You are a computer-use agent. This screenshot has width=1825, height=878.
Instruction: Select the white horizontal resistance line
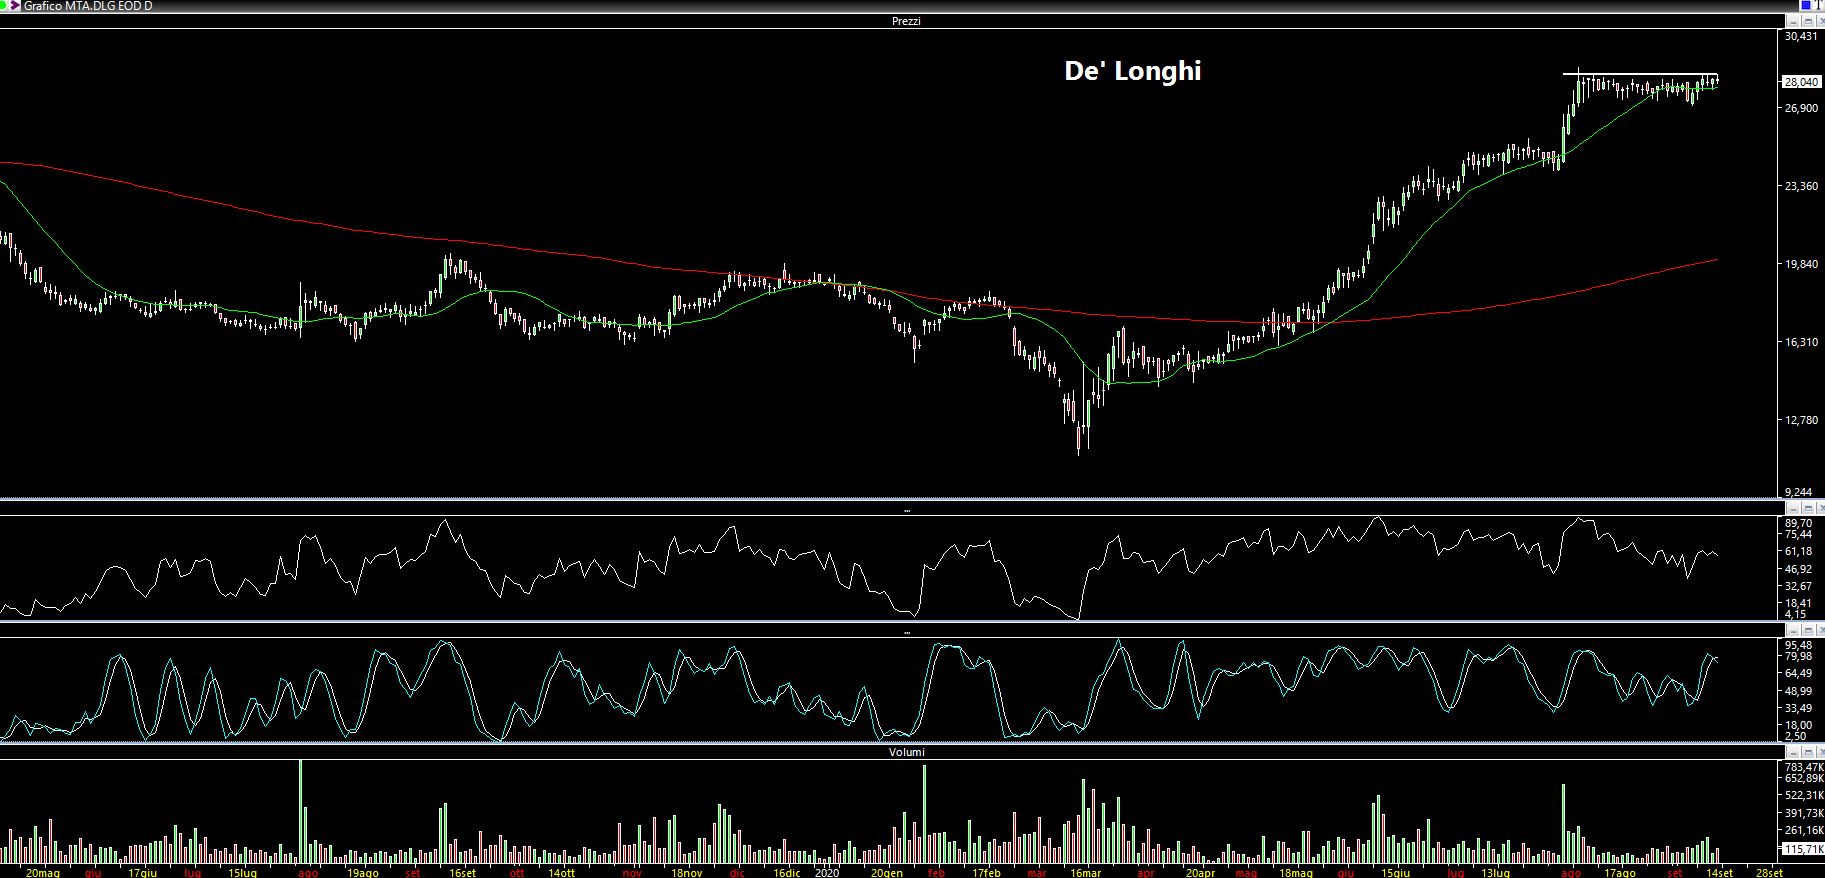tap(1640, 74)
